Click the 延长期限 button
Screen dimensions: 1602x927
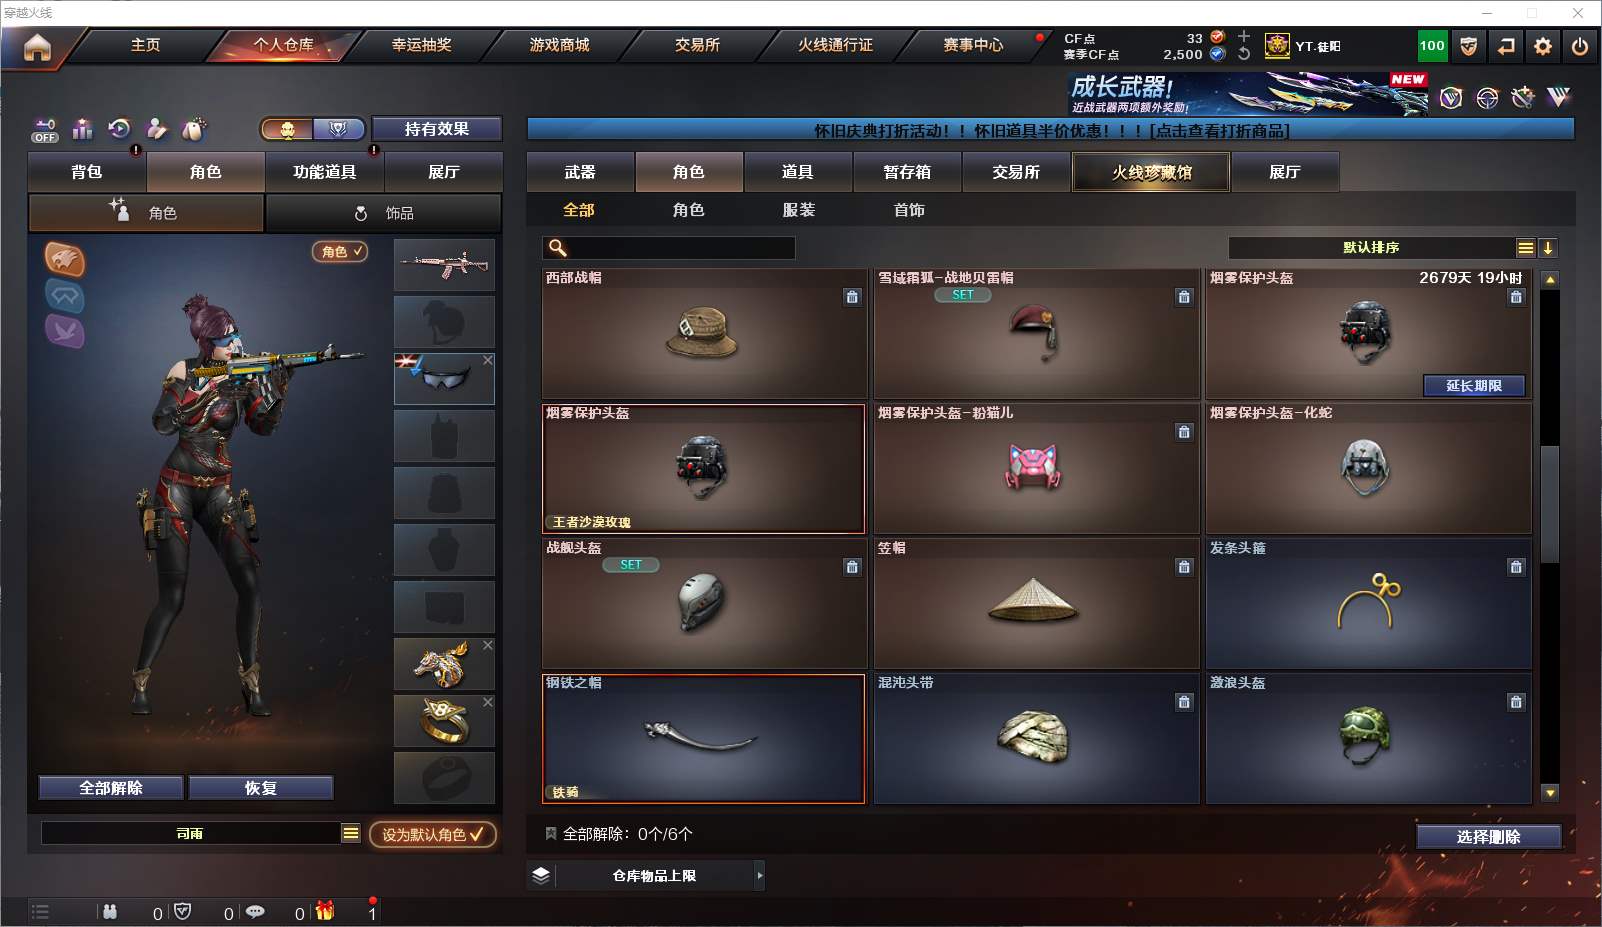(x=1474, y=386)
